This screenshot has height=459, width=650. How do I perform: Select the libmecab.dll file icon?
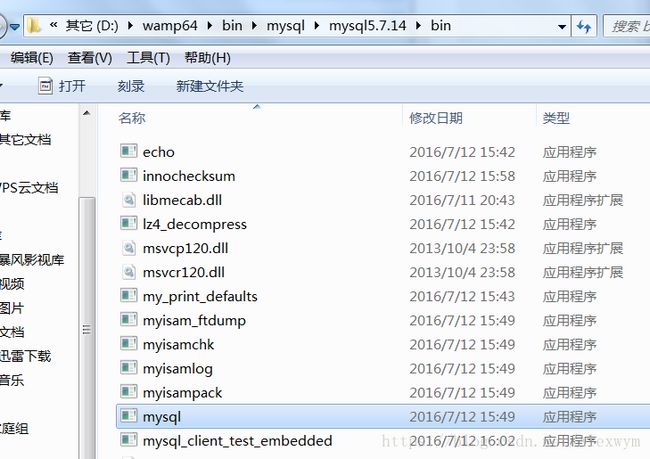coord(129,200)
